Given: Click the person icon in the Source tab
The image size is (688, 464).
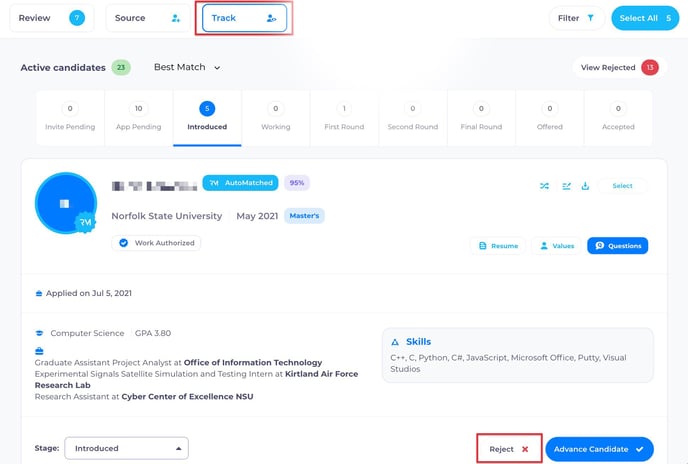Looking at the screenshot, I should [176, 18].
